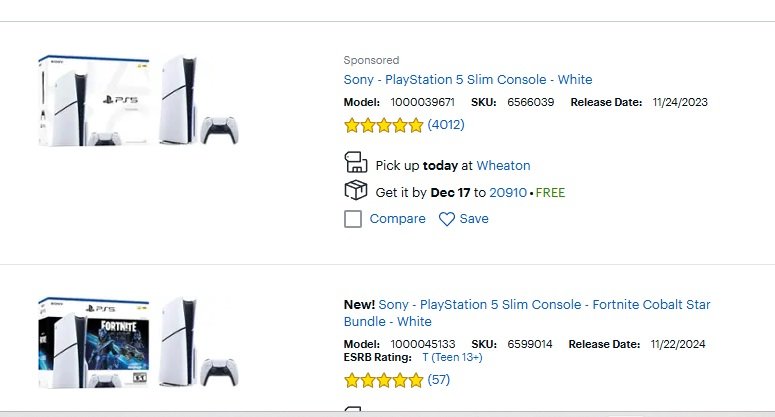Open the Fortnite Cobalt Star Bundle title link
775x417 pixels.
544,305
